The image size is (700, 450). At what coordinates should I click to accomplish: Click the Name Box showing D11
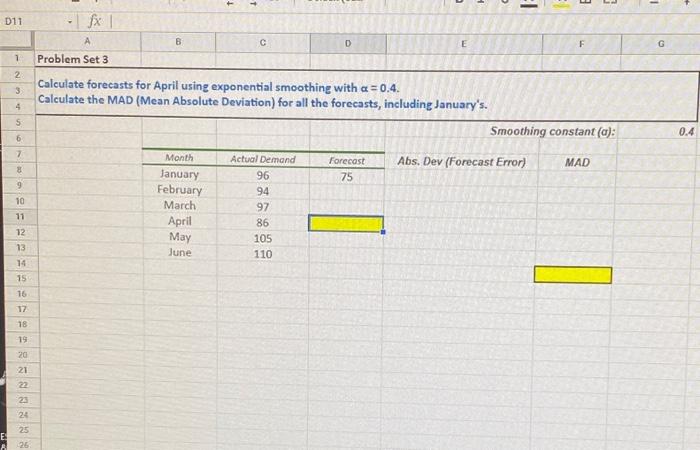(13, 21)
